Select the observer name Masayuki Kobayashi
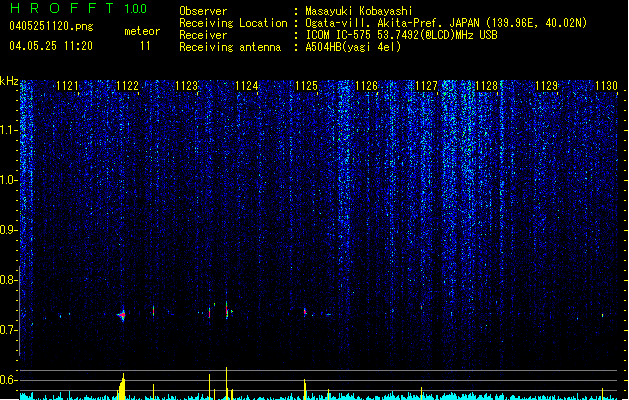 point(359,11)
